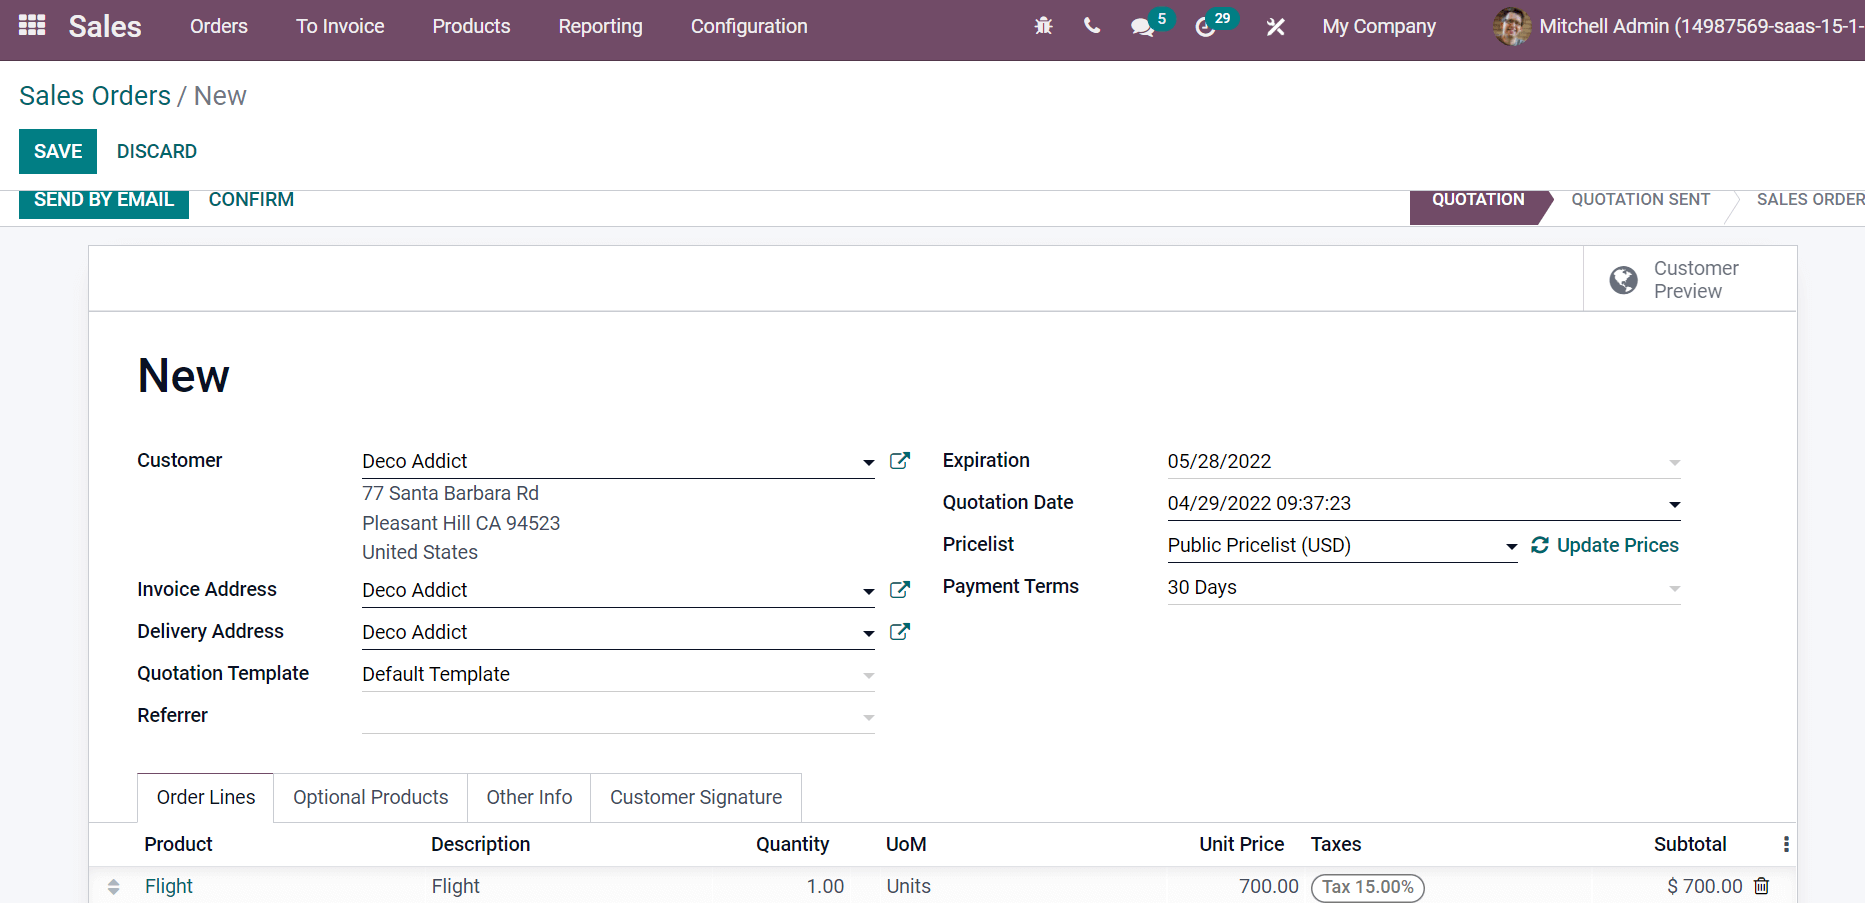Open the Orders menu

click(x=219, y=26)
